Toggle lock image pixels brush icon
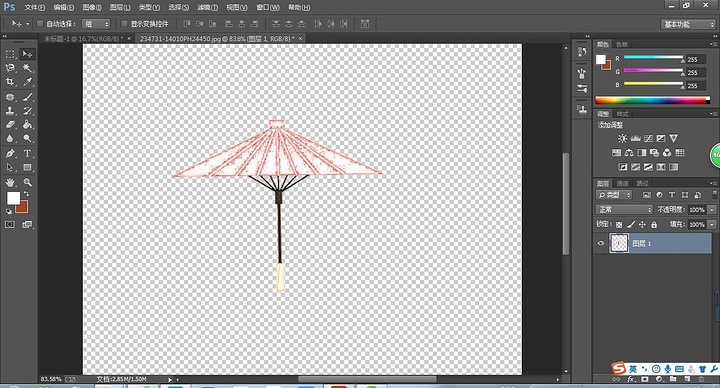720x388 pixels. pyautogui.click(x=631, y=225)
